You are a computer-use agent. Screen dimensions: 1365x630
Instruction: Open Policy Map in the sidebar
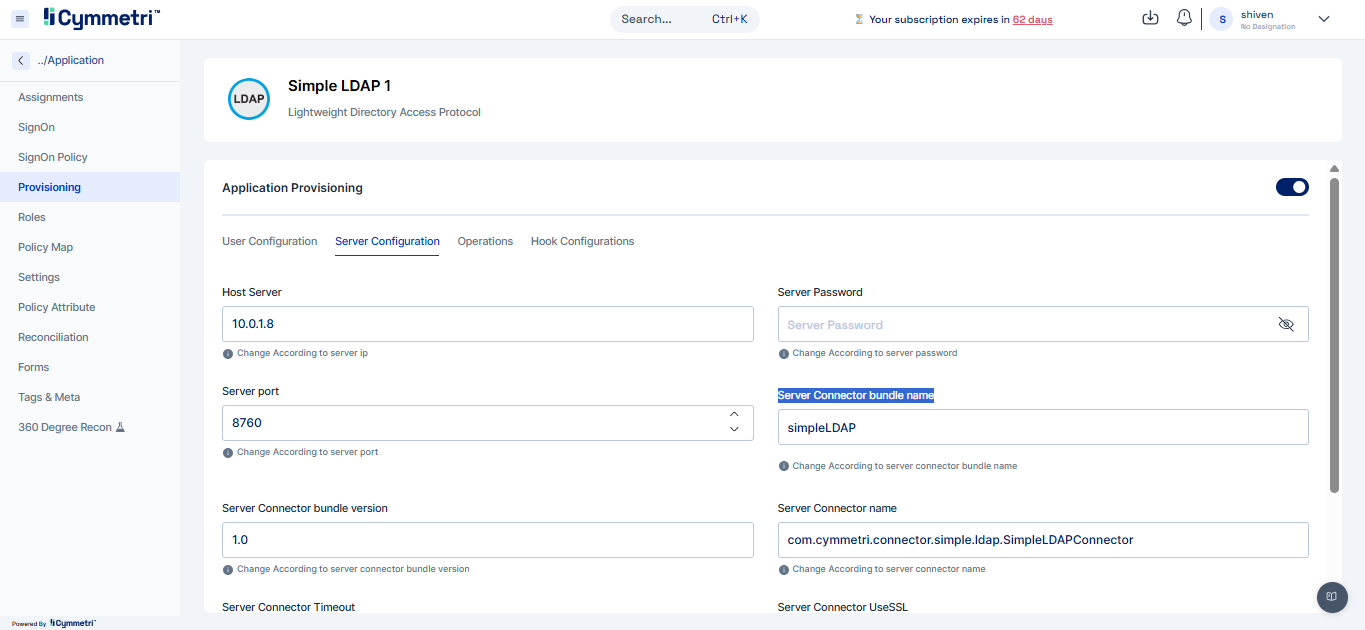(x=90, y=247)
